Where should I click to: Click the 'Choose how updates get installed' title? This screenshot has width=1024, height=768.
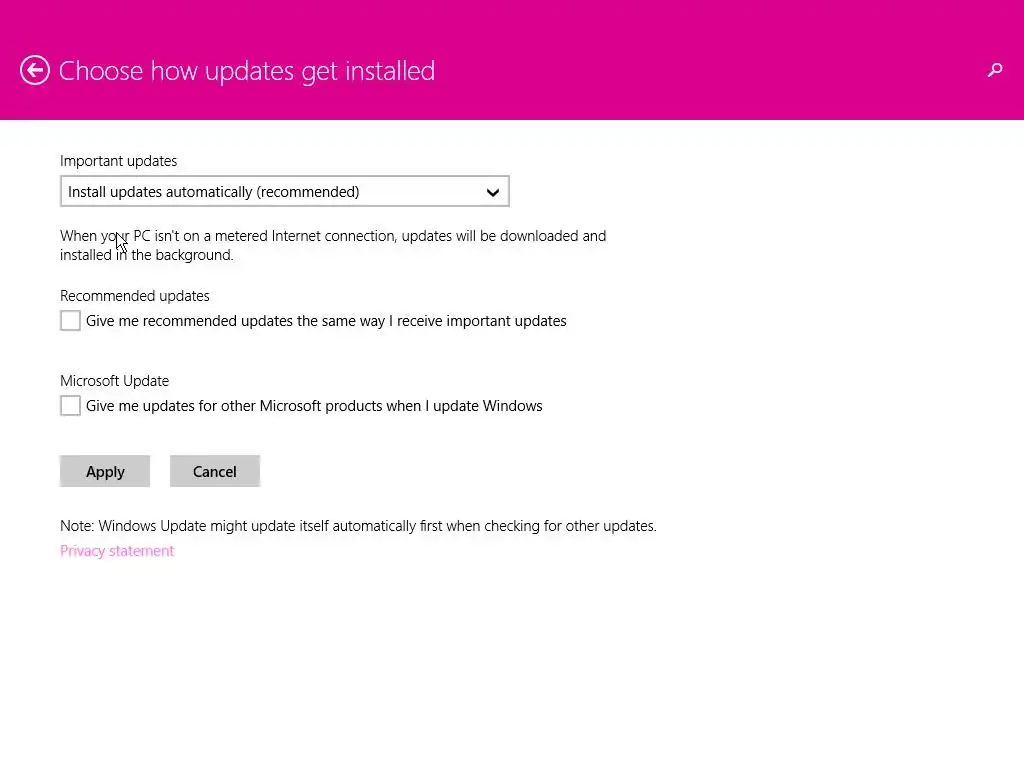247,71
